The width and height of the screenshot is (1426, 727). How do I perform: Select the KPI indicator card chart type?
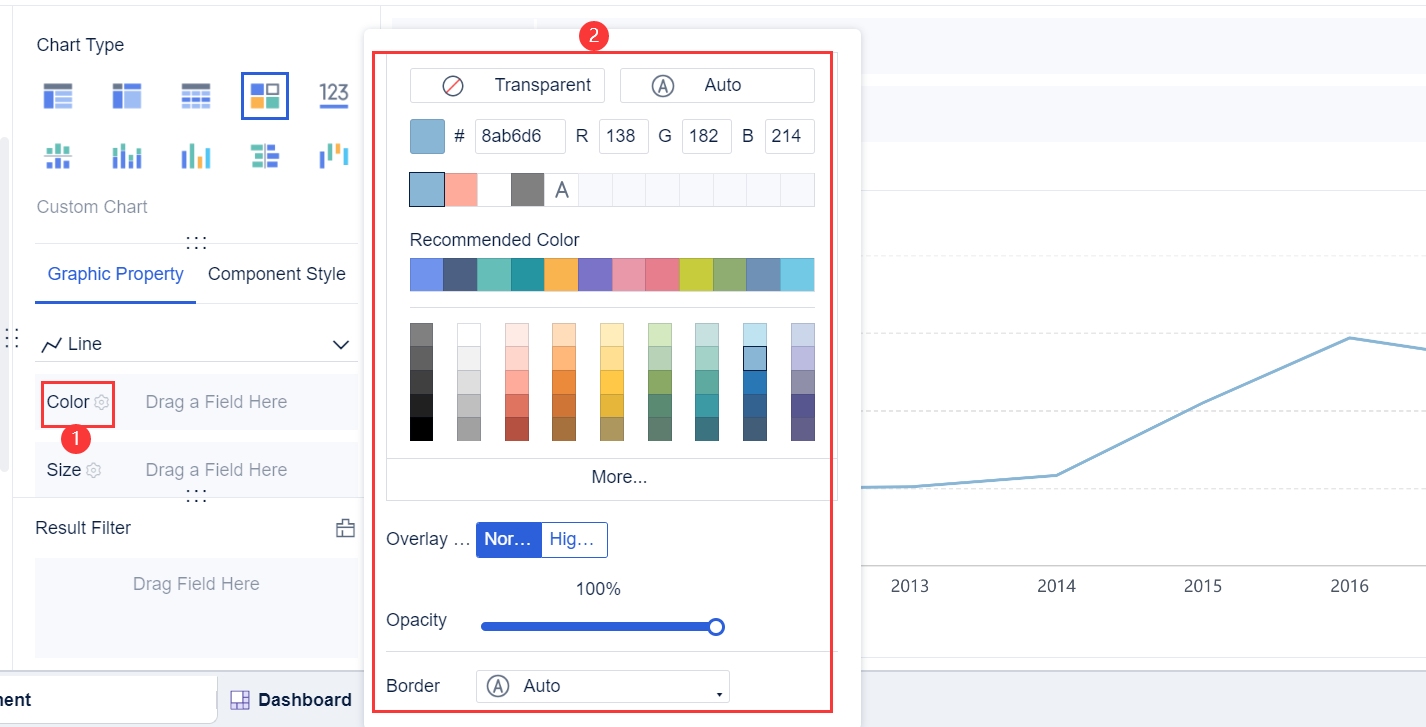(x=333, y=96)
